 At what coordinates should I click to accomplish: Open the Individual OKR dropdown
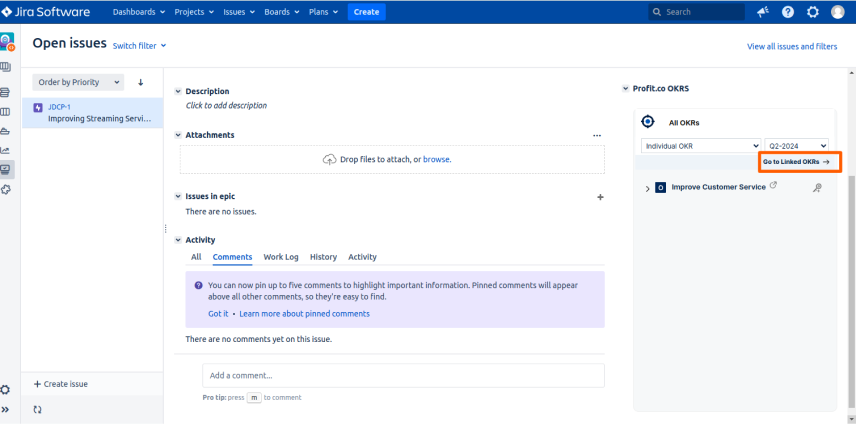(x=701, y=146)
